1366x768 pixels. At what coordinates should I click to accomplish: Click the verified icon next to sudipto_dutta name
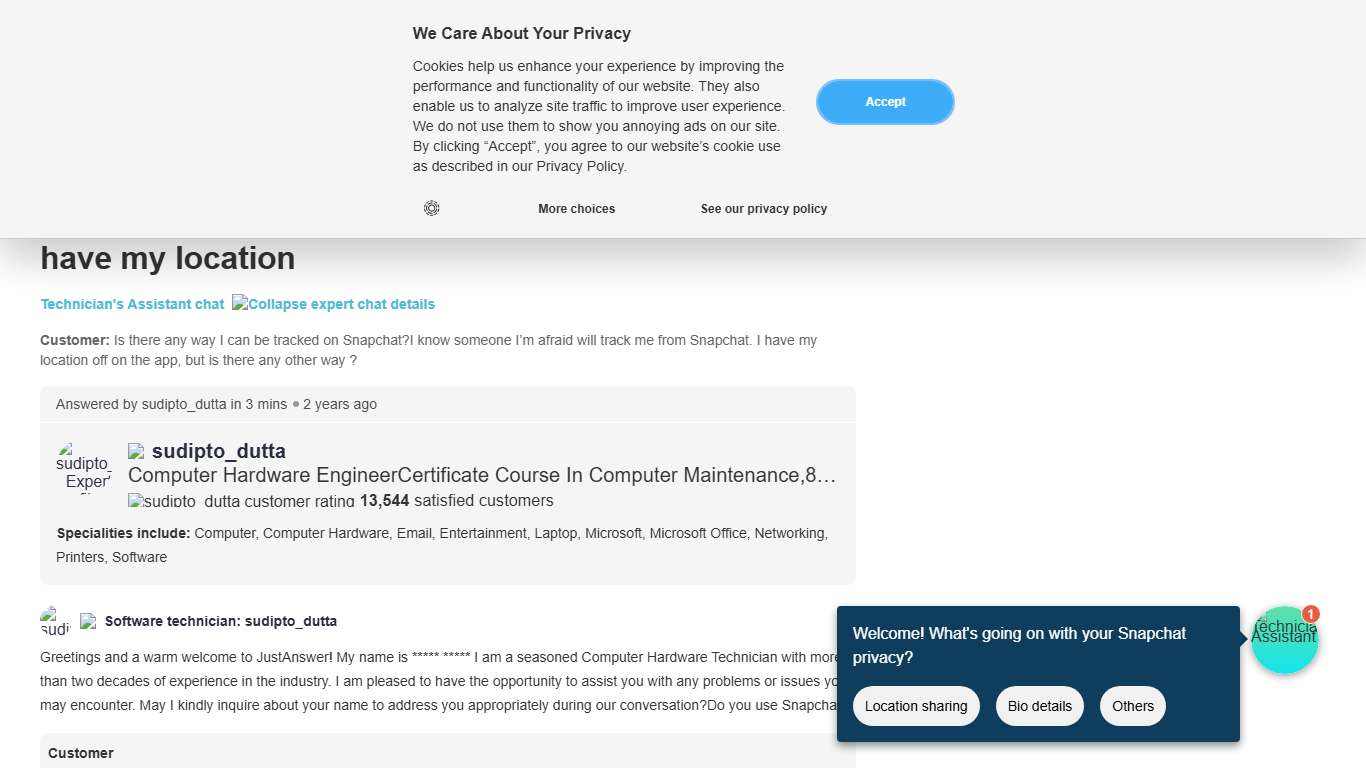click(x=136, y=452)
